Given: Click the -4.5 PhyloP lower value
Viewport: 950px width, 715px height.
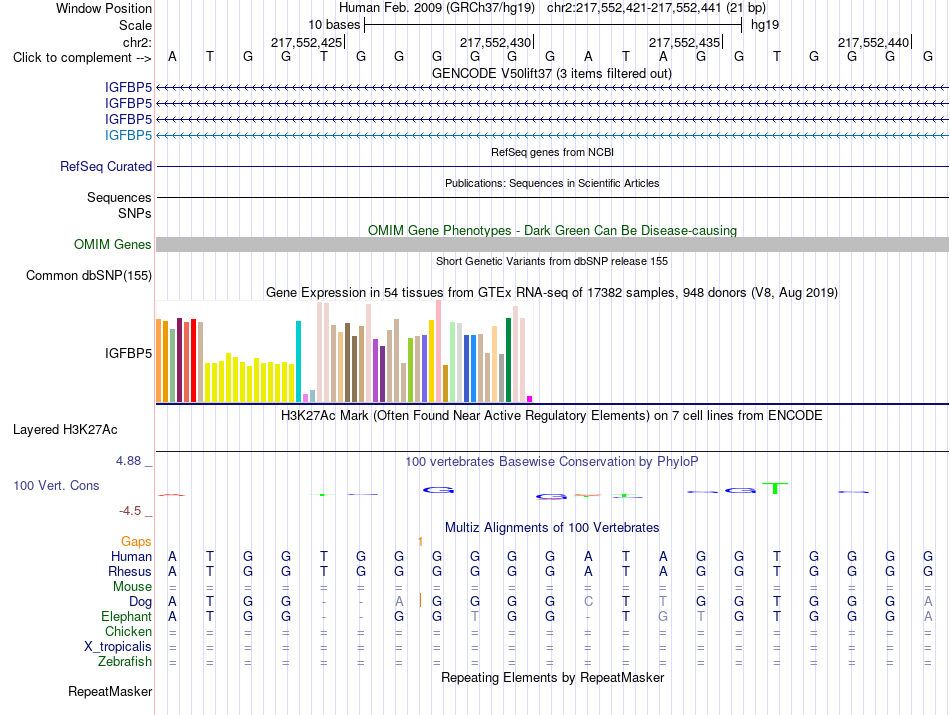Looking at the screenshot, I should pos(130,511).
